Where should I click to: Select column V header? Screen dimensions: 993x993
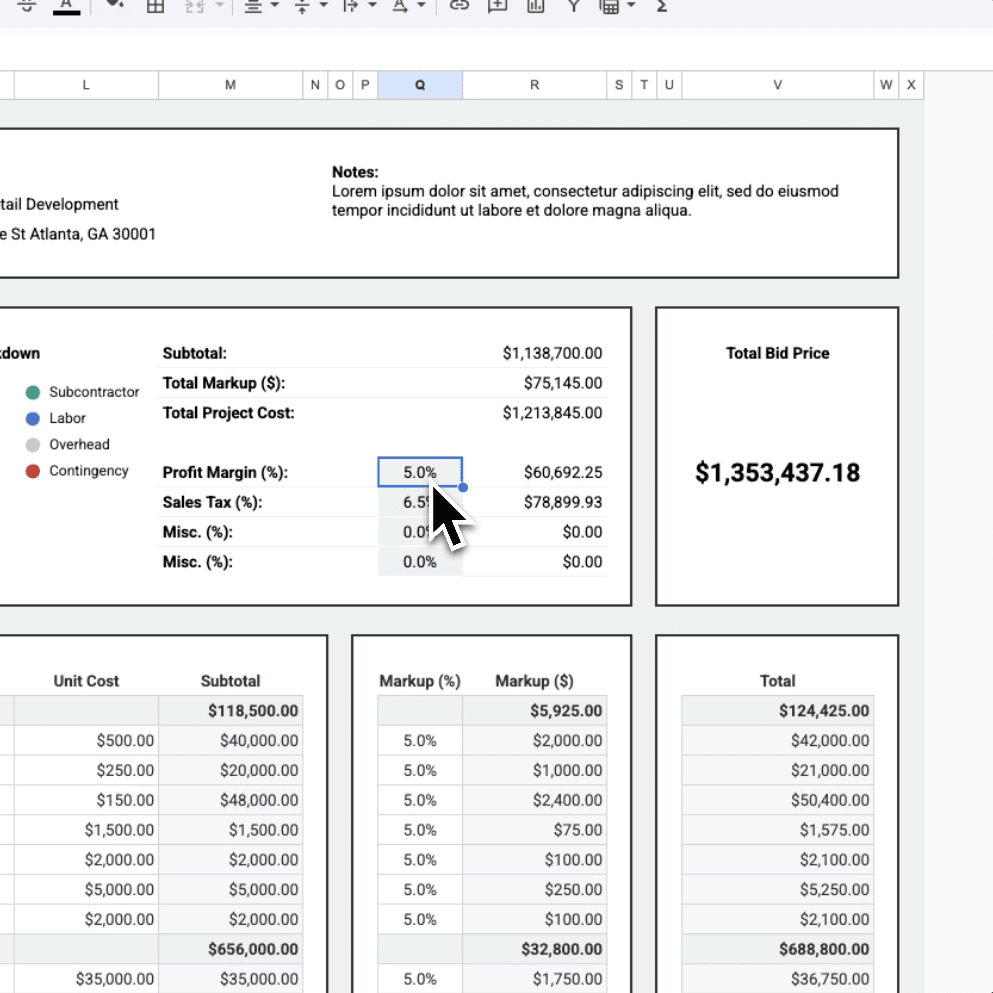[x=777, y=85]
